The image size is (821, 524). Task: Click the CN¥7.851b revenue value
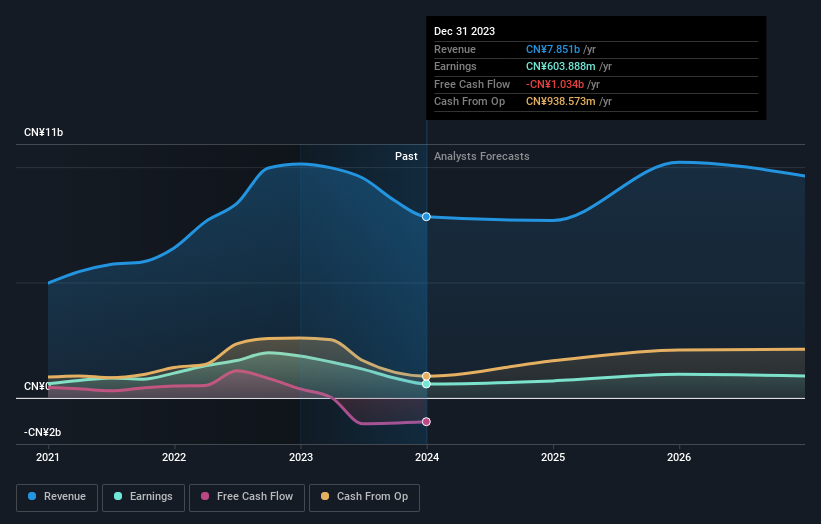(553, 49)
